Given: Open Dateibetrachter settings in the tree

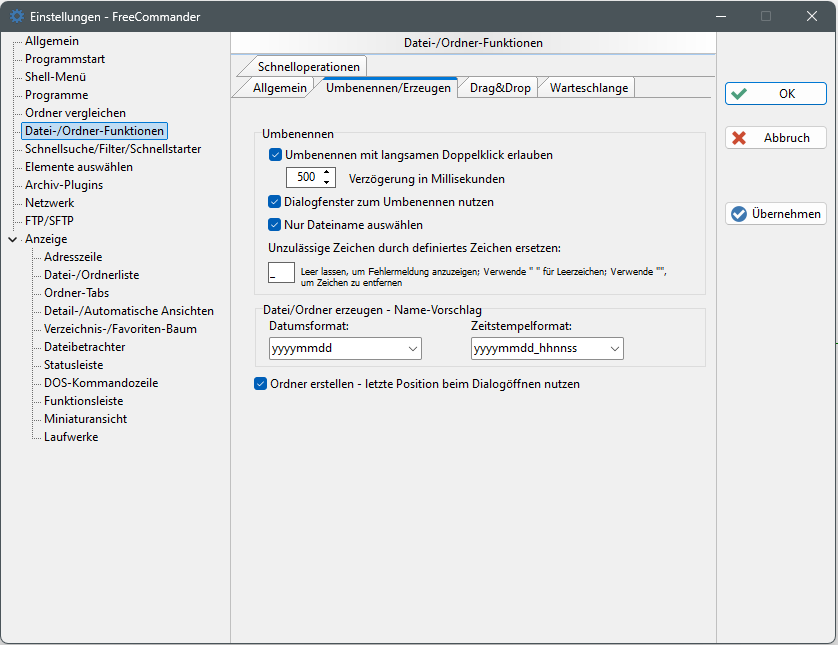Looking at the screenshot, I should (85, 347).
